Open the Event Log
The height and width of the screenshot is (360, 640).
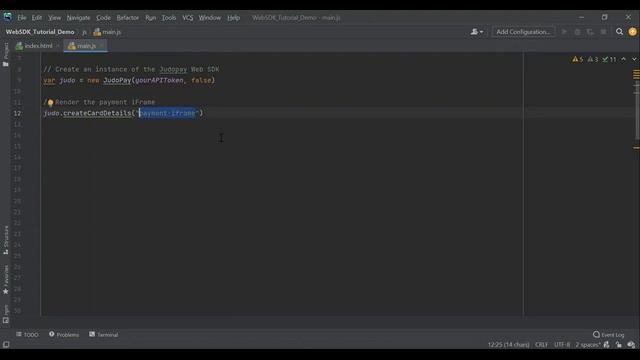609,335
